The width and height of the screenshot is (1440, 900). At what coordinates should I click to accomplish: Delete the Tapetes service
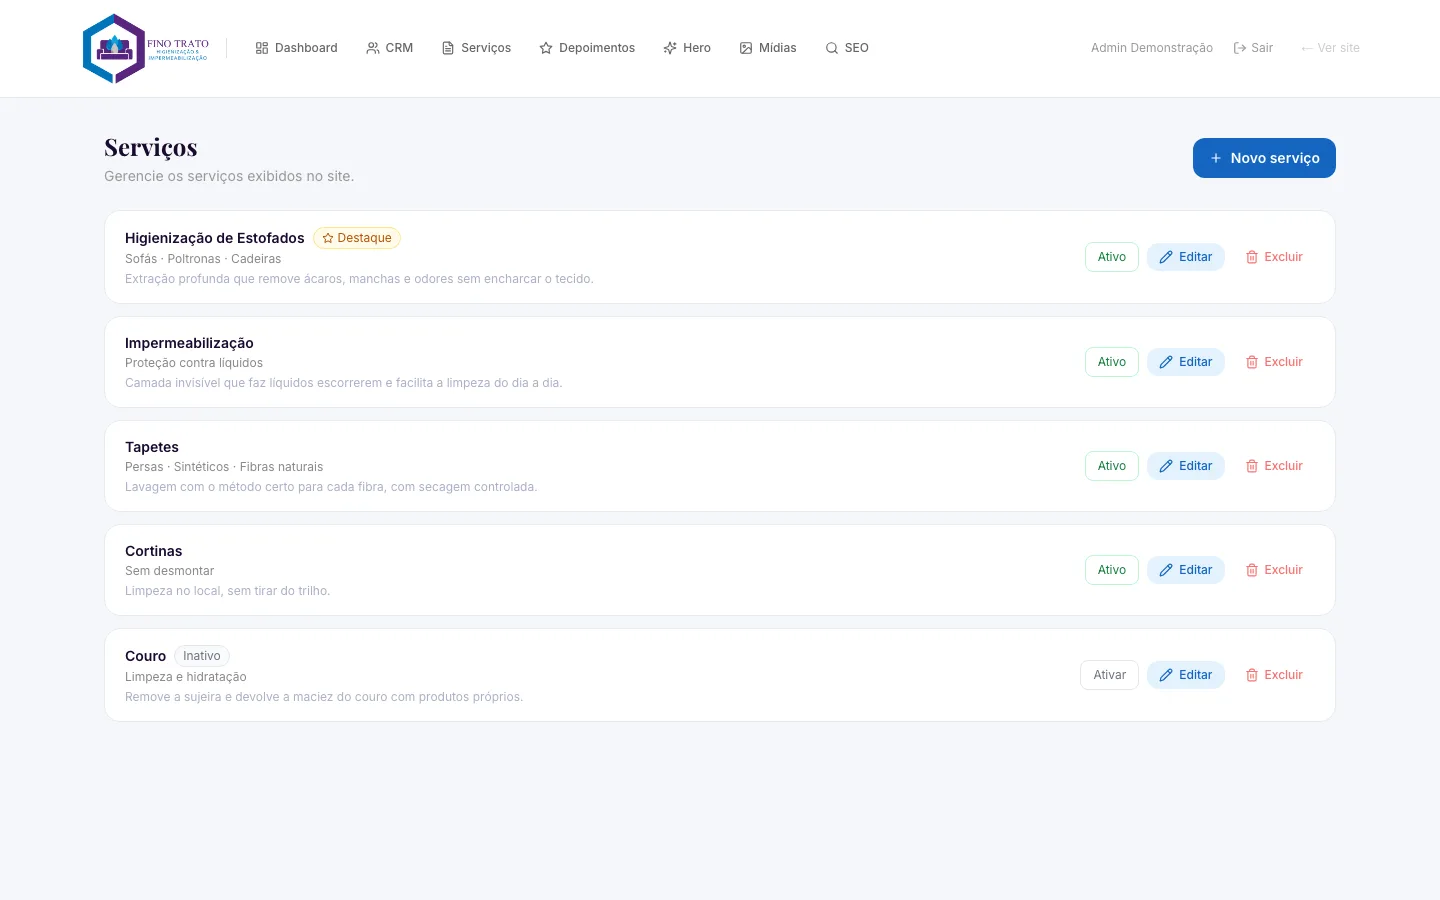(1274, 466)
